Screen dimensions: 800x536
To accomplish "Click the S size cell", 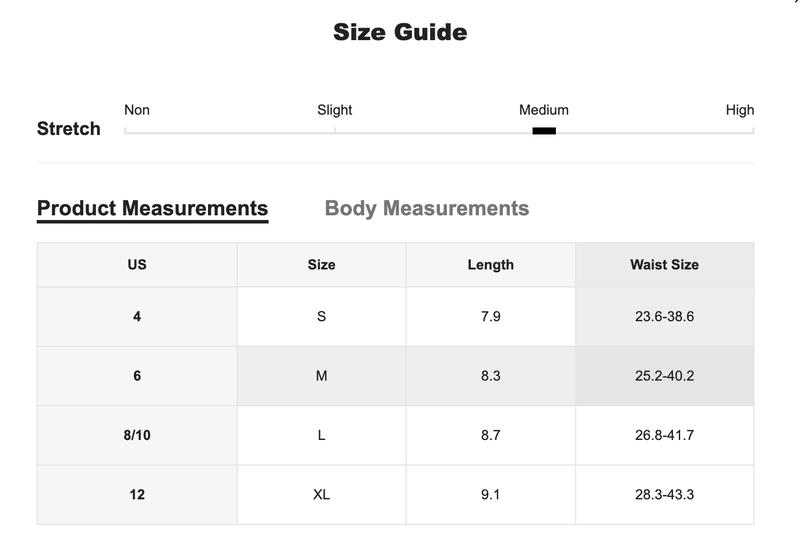I will click(321, 317).
